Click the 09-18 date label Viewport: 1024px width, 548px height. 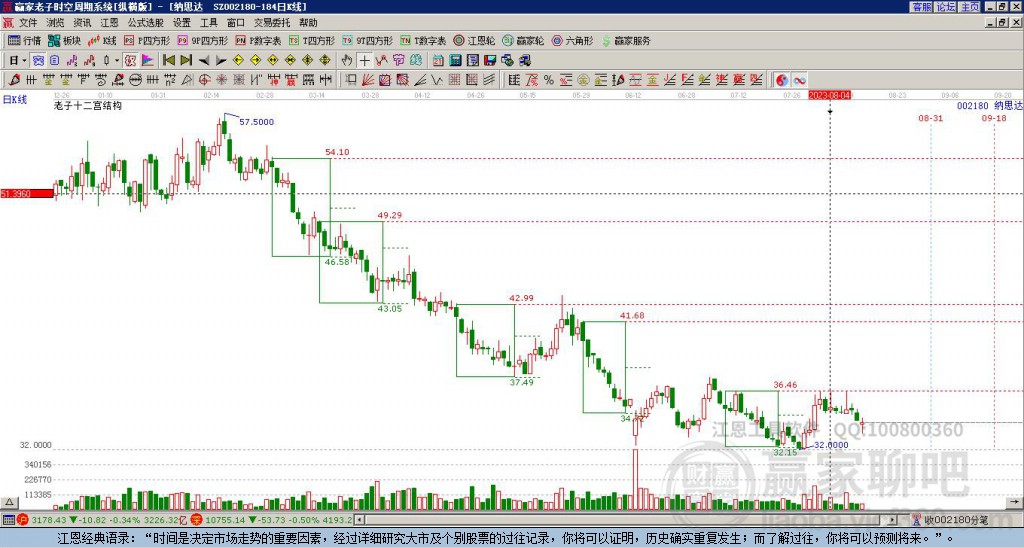click(994, 118)
